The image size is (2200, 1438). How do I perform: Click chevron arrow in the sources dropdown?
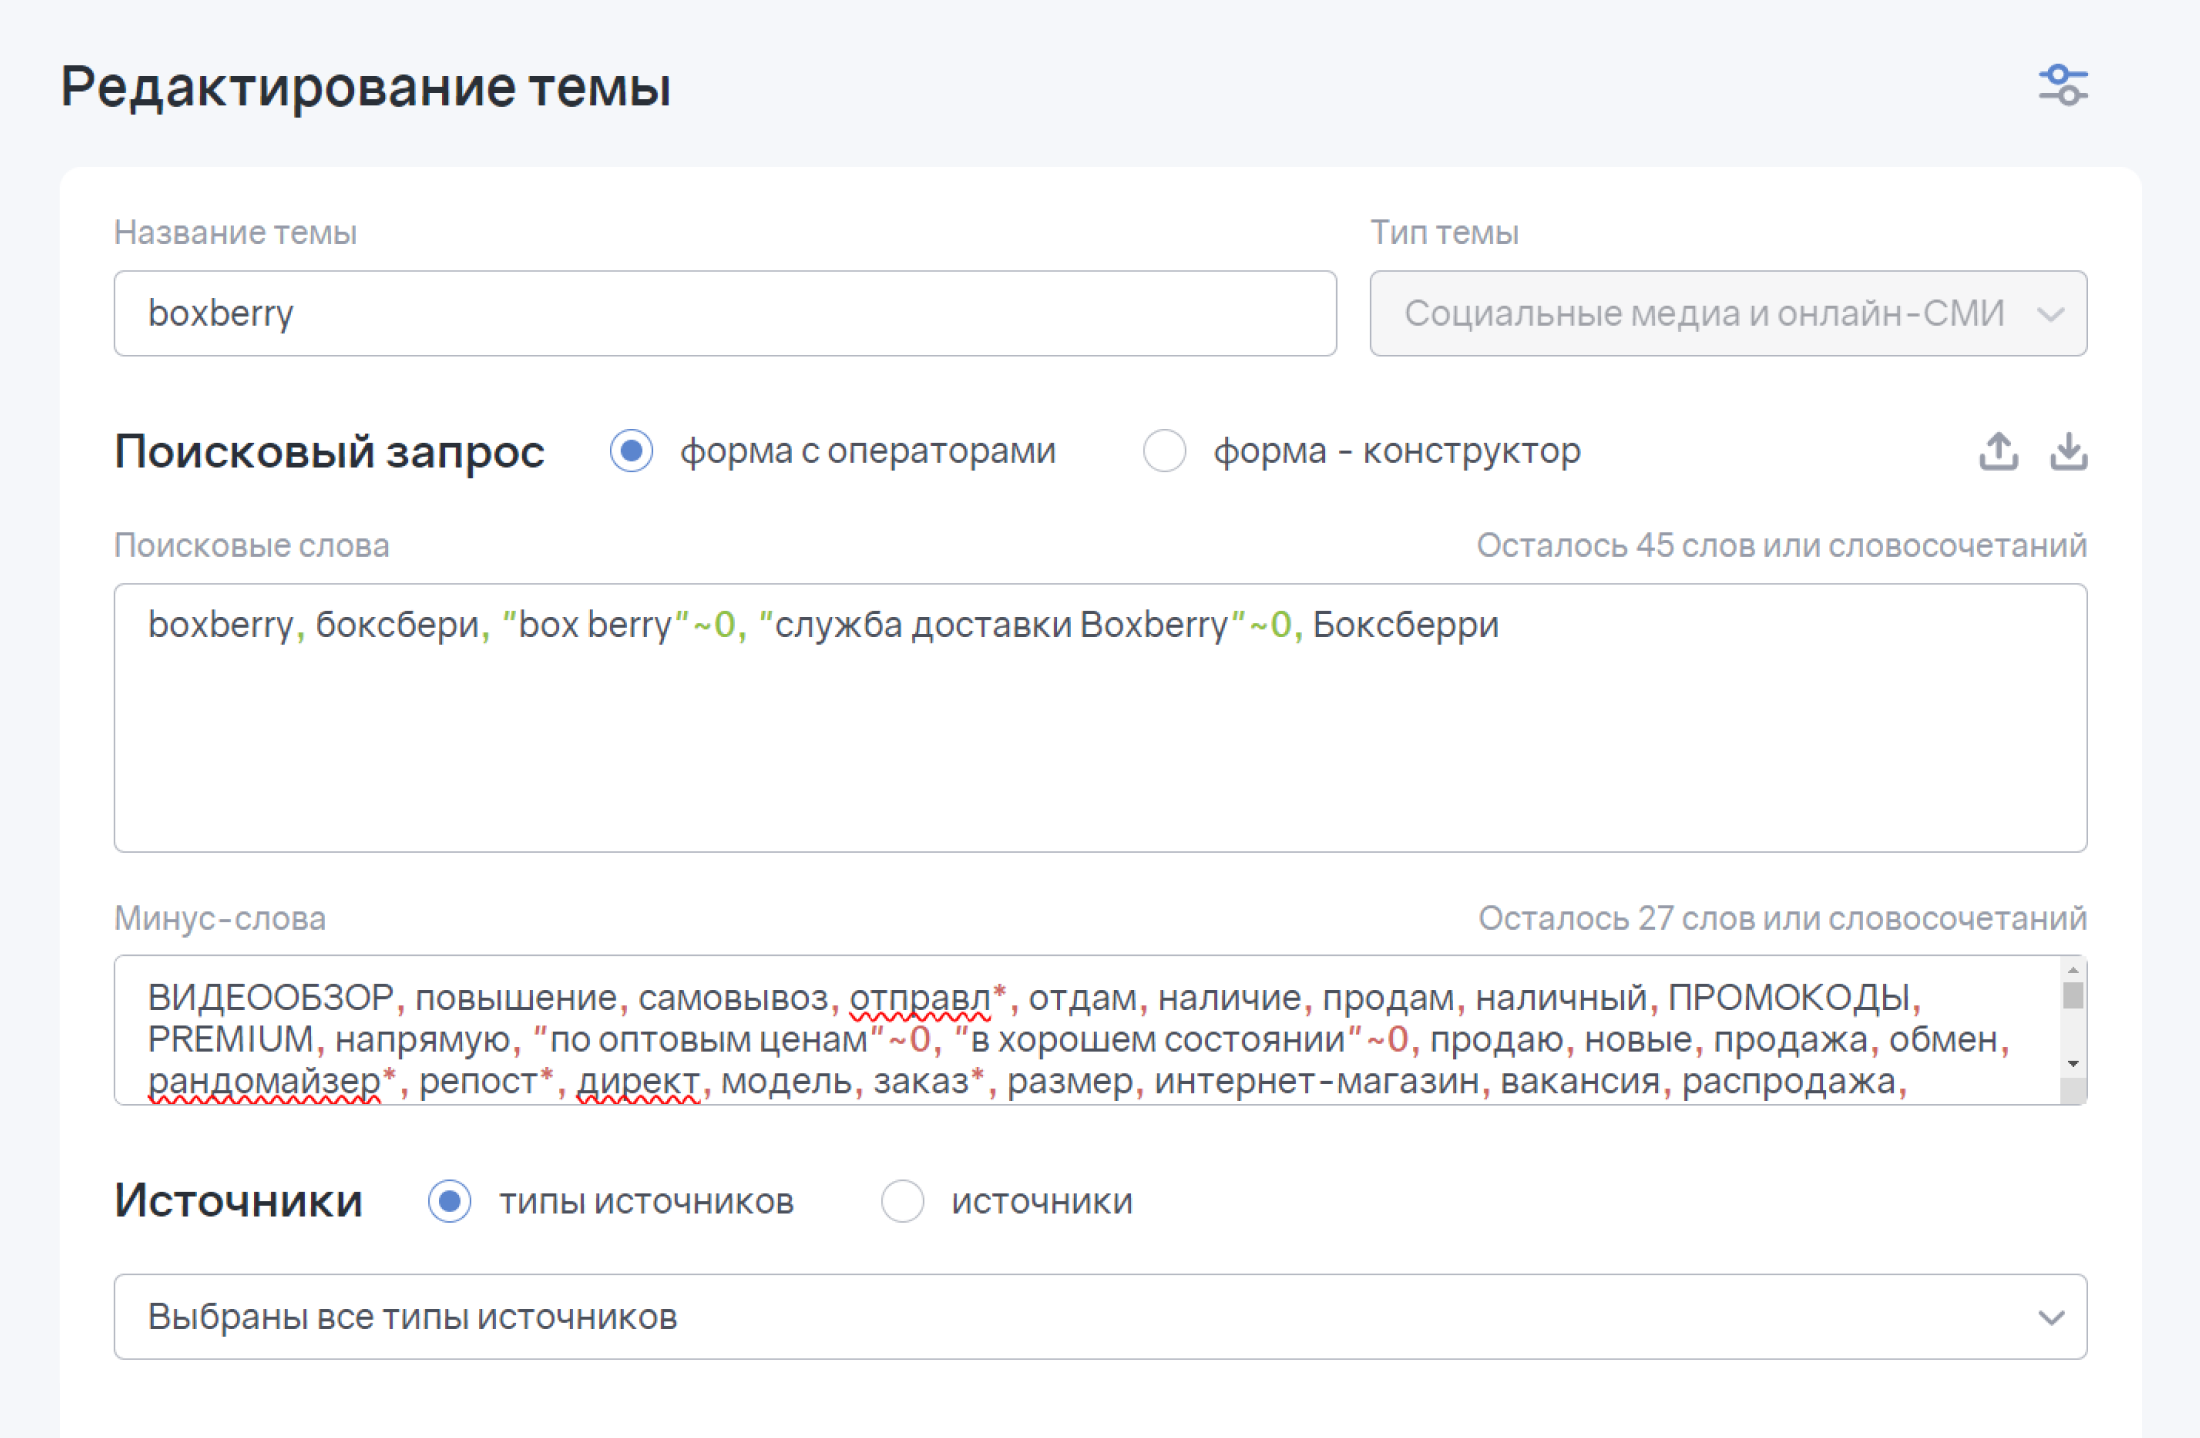[2051, 1317]
